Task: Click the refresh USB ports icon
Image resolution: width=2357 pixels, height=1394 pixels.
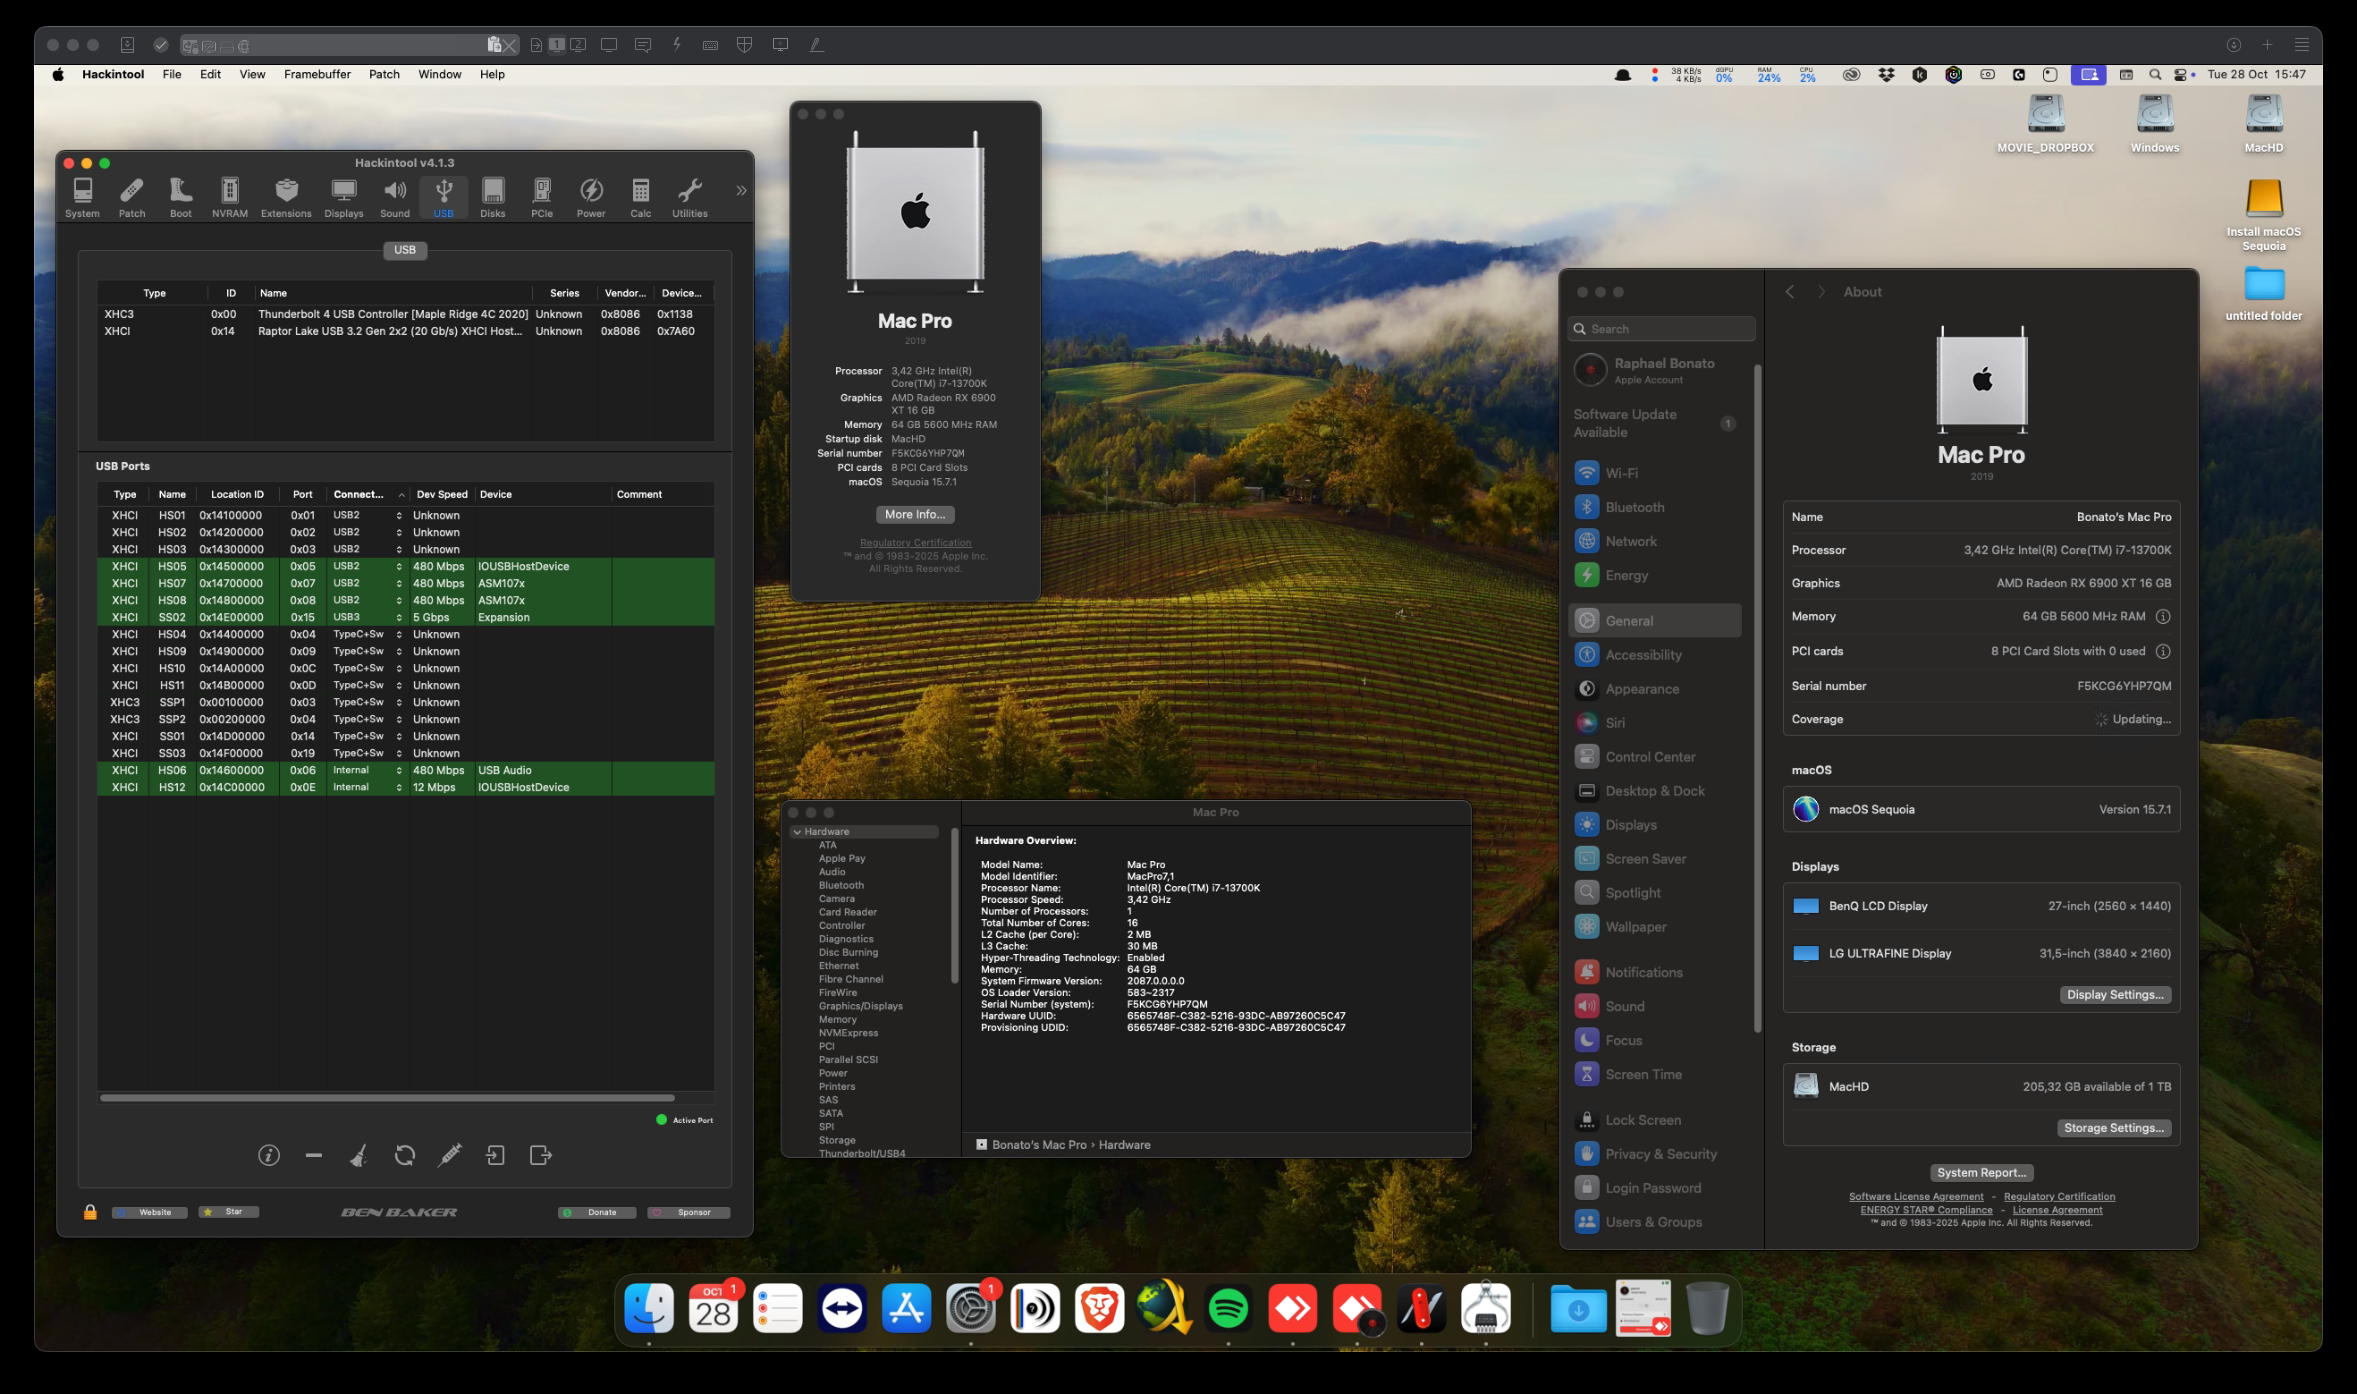Action: coord(404,1155)
